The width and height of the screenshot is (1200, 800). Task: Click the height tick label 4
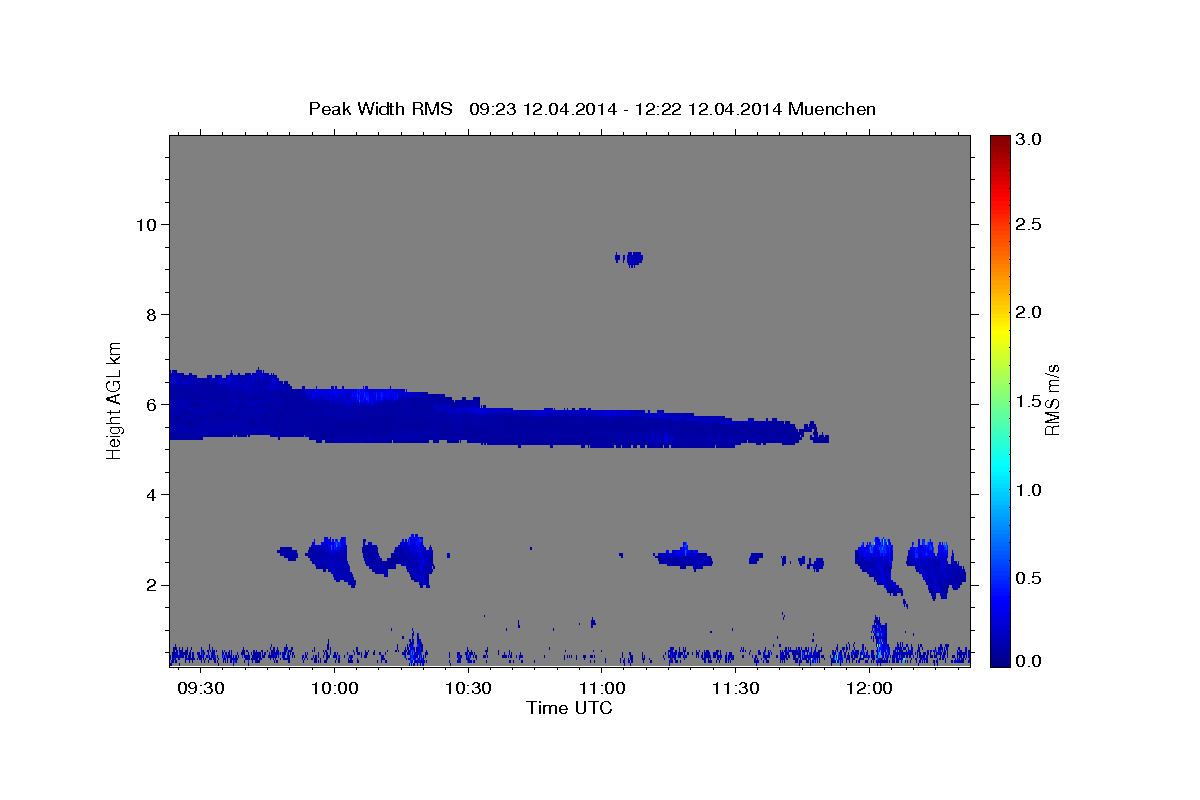[x=149, y=495]
